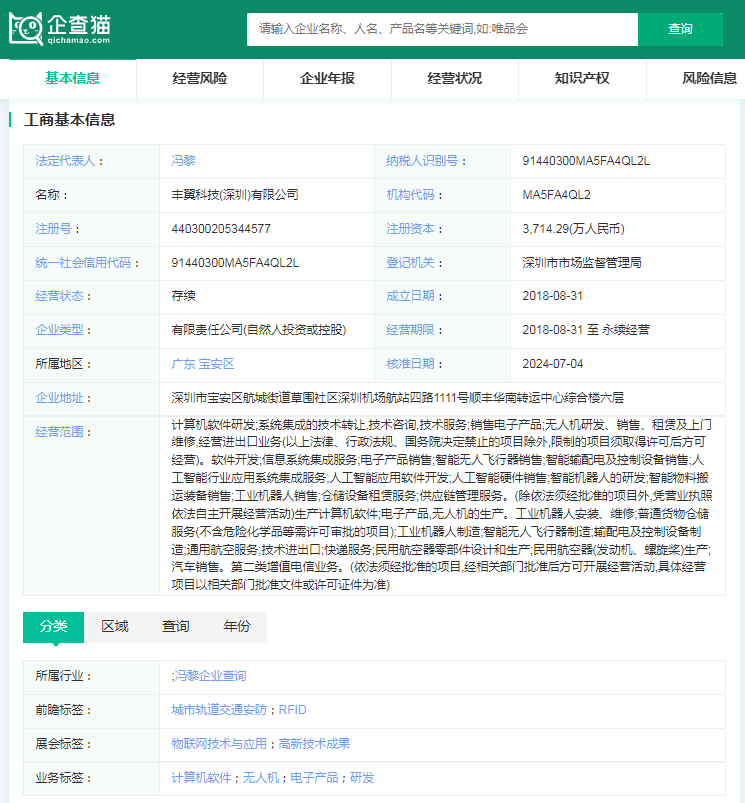Click registered capital 3,714.29(万人民币)
The image size is (745, 803).
(x=573, y=228)
